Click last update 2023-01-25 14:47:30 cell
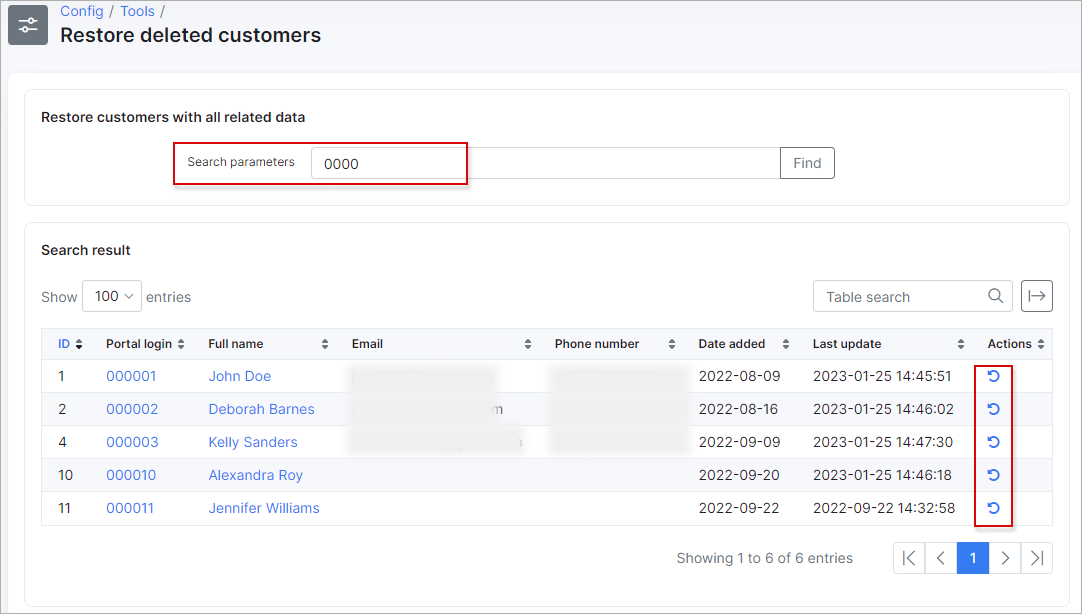Screen dimensions: 1082x614 tap(883, 442)
